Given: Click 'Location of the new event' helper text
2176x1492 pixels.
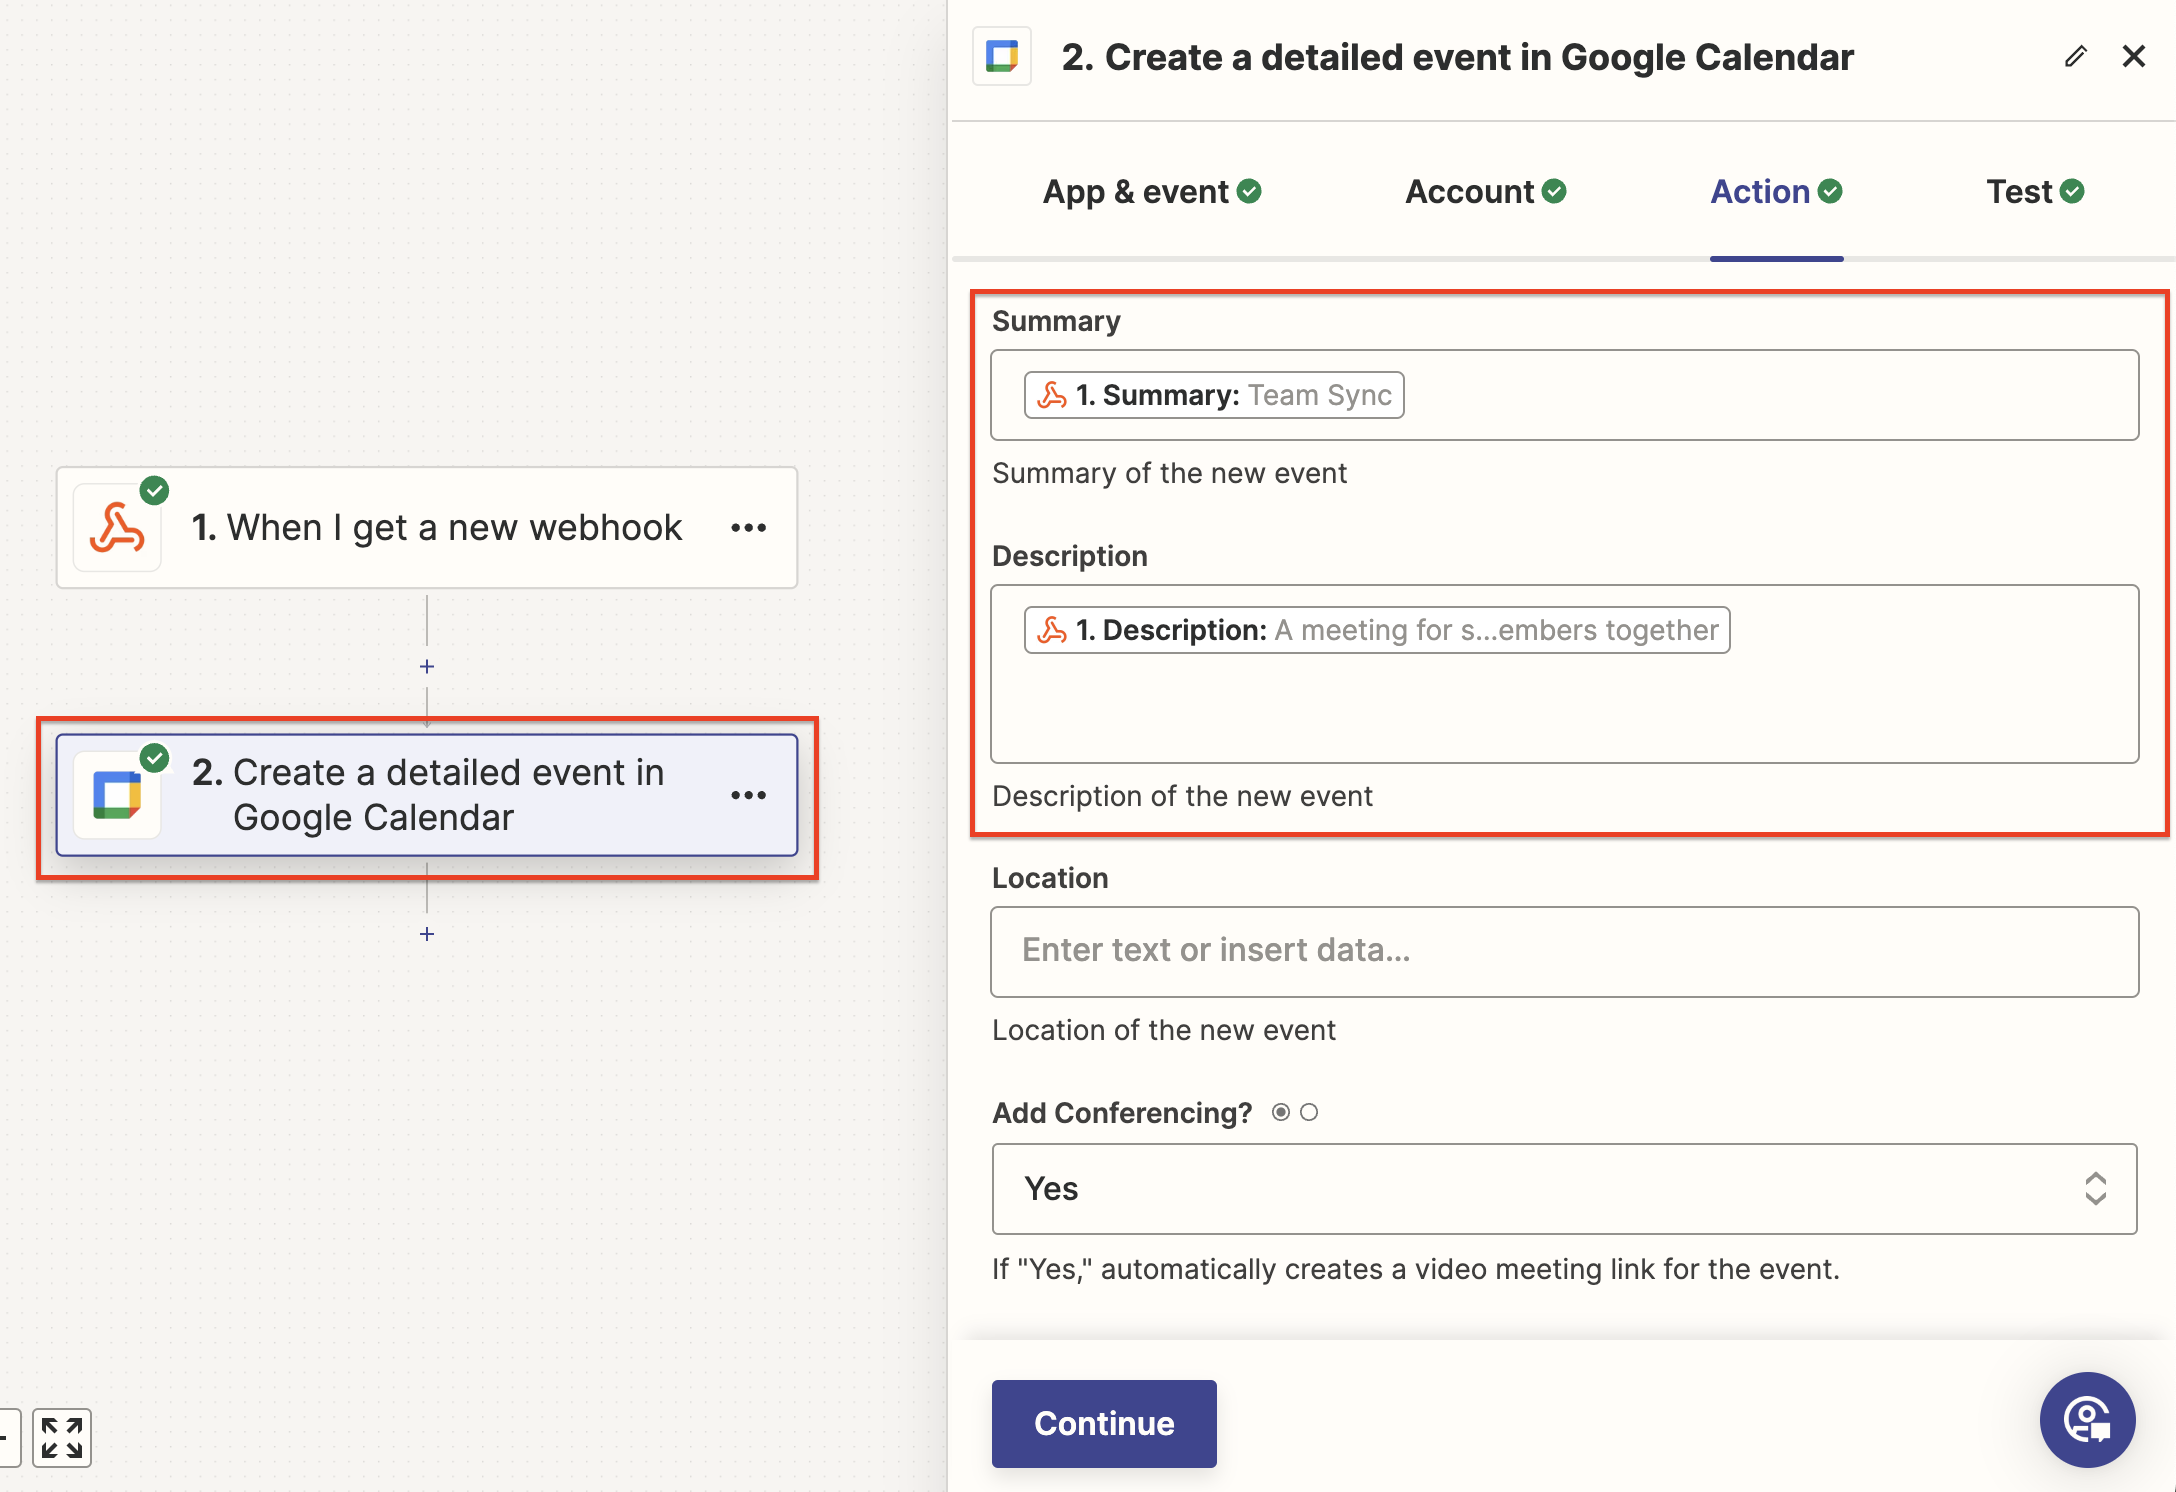Looking at the screenshot, I should tap(1164, 1030).
